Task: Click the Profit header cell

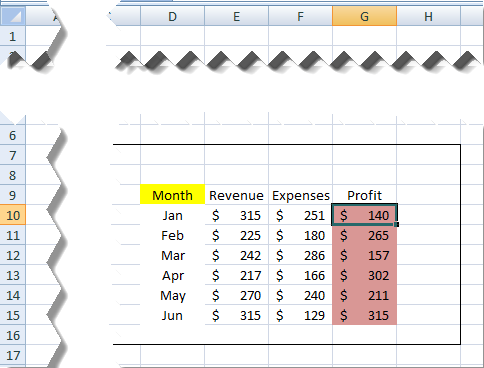Action: (x=364, y=195)
